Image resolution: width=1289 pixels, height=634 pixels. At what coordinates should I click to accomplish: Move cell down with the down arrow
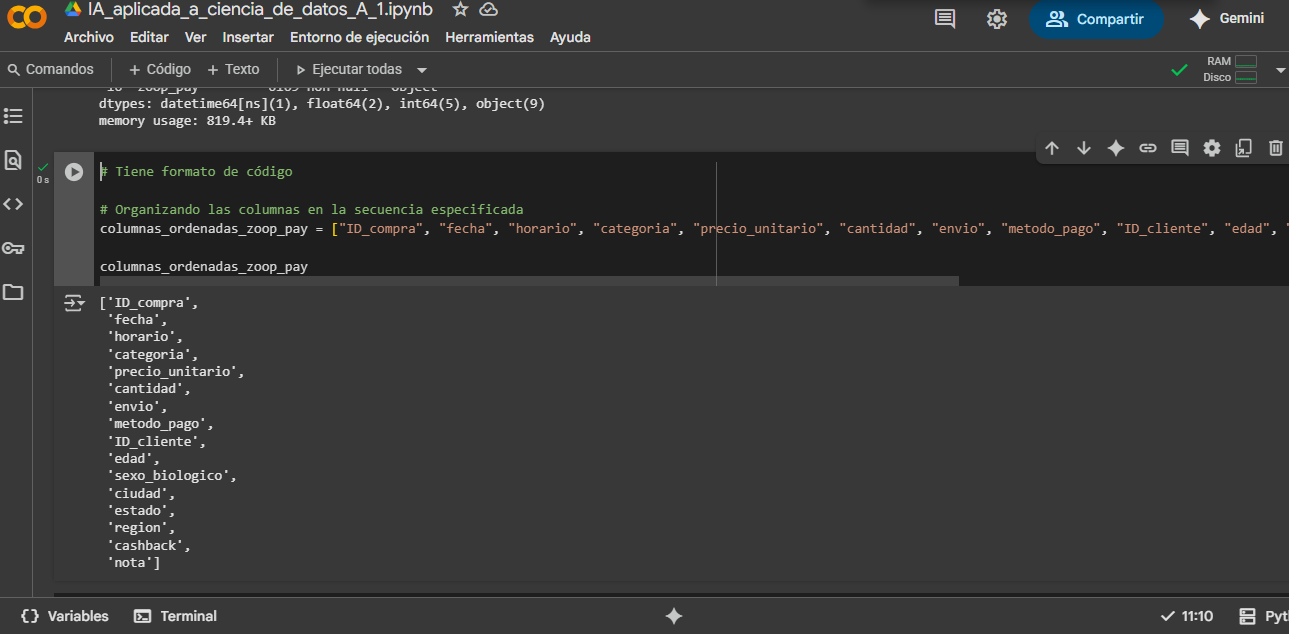pyautogui.click(x=1084, y=148)
